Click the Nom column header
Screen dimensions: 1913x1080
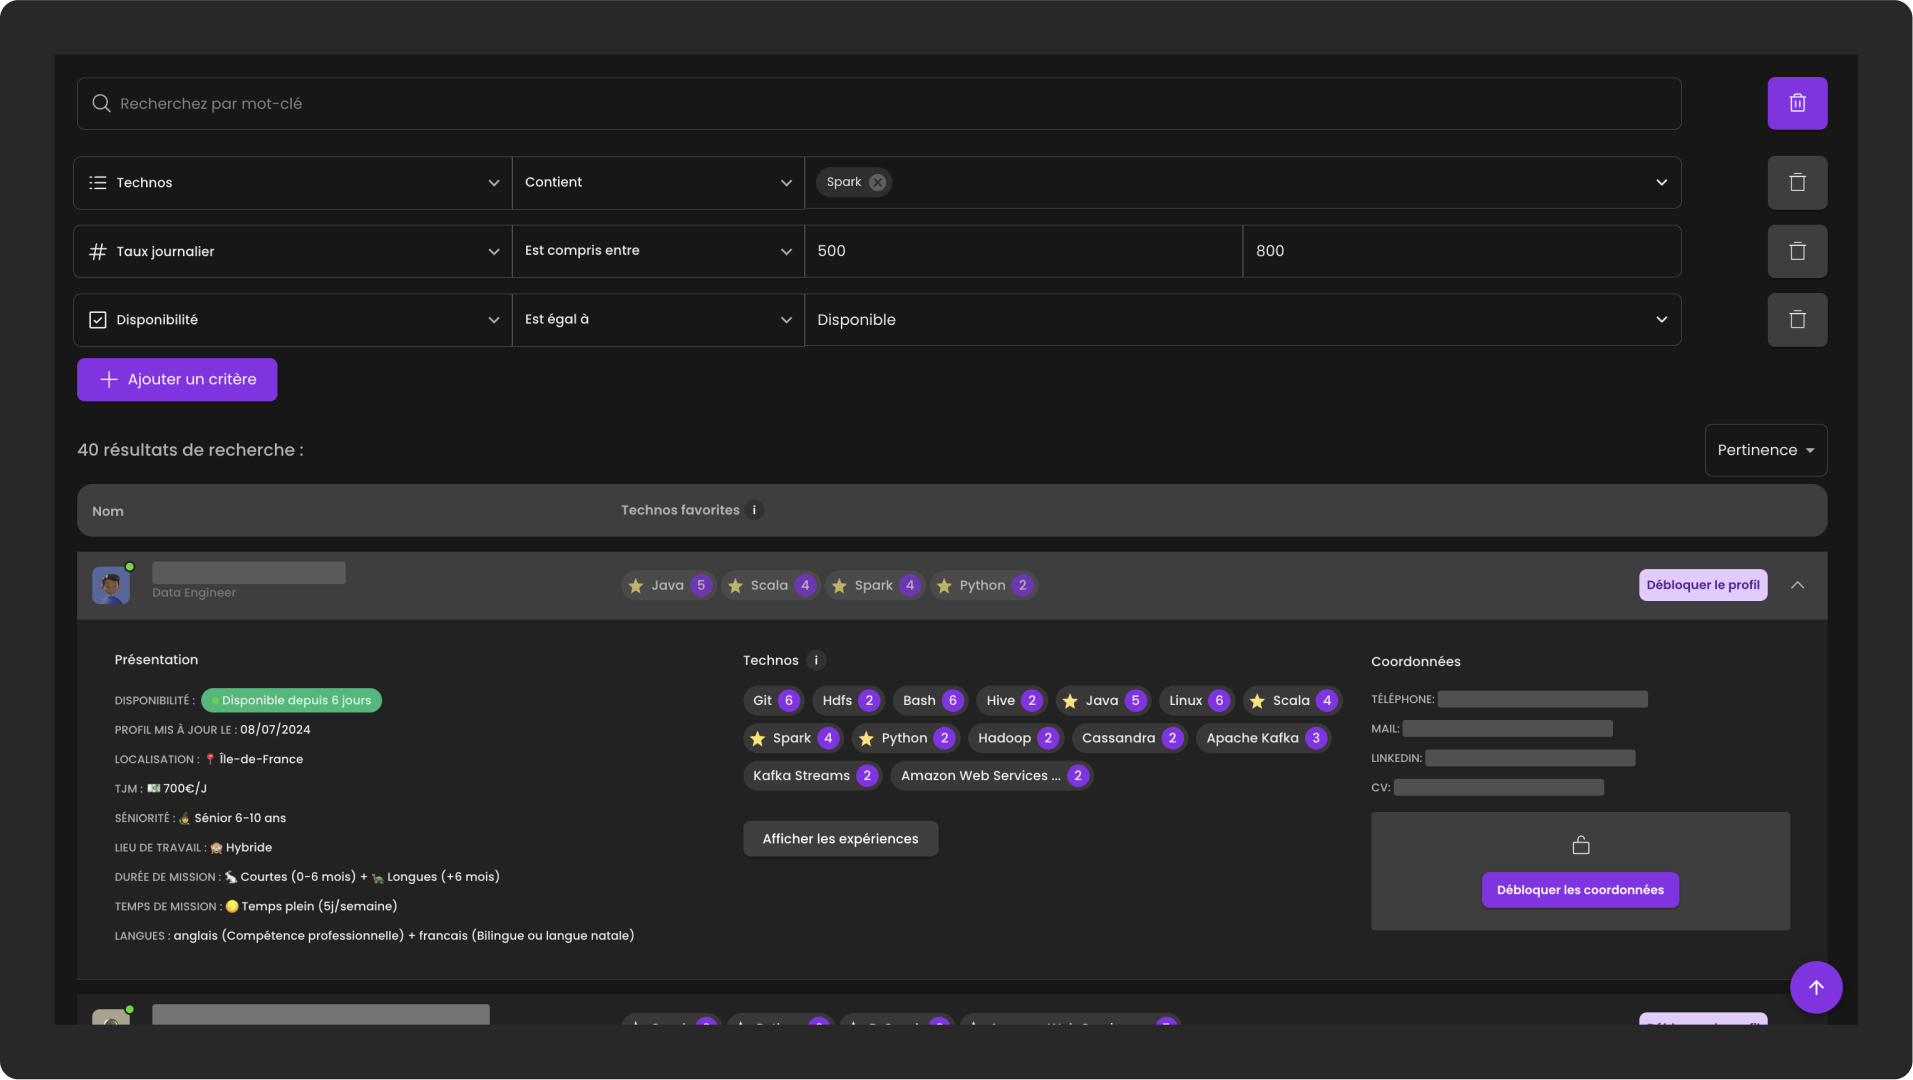(x=108, y=511)
